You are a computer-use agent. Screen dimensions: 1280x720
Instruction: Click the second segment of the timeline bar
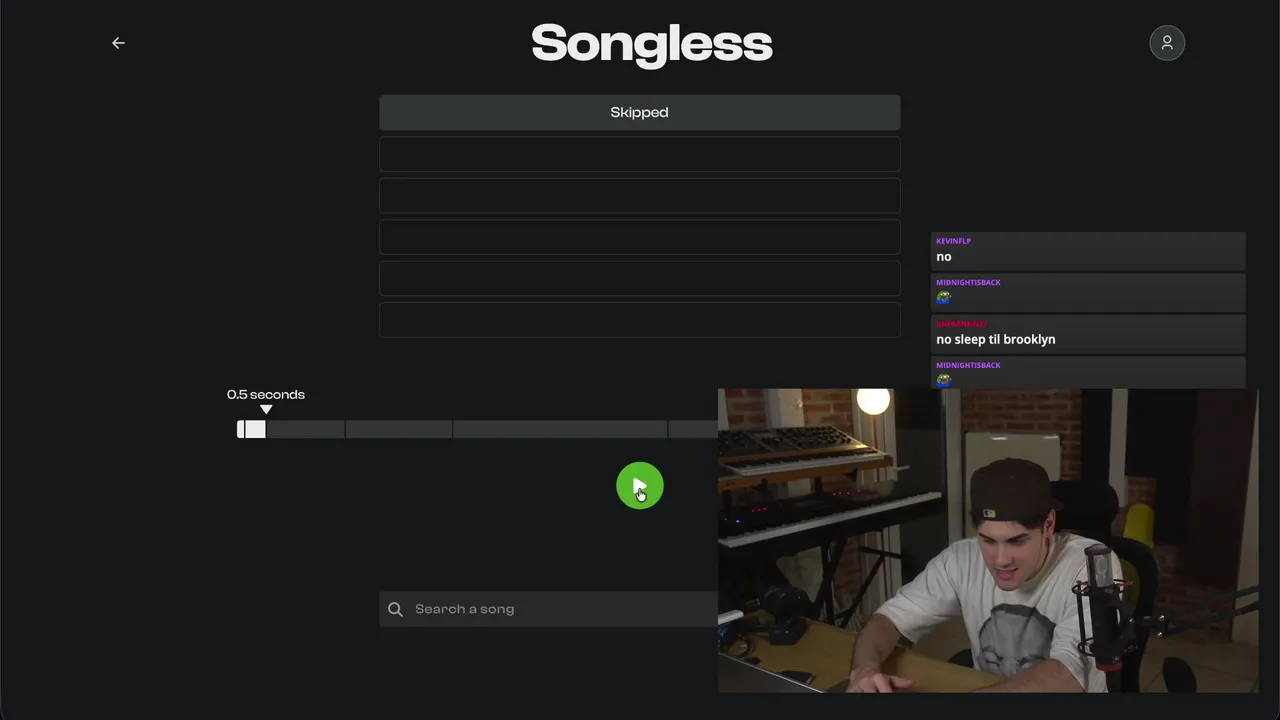pyautogui.click(x=305, y=429)
